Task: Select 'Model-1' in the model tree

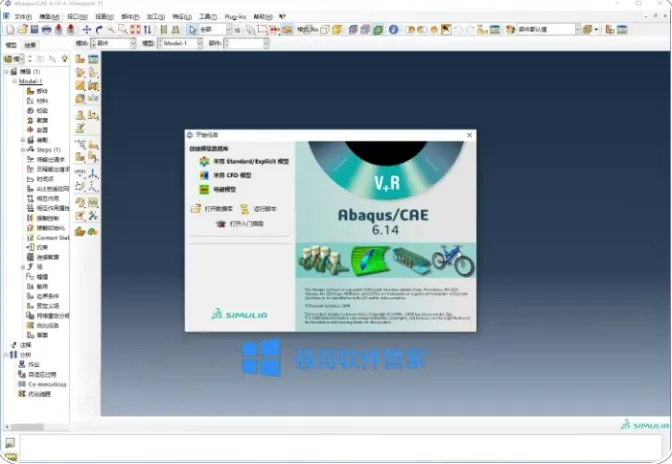Action: click(x=30, y=81)
